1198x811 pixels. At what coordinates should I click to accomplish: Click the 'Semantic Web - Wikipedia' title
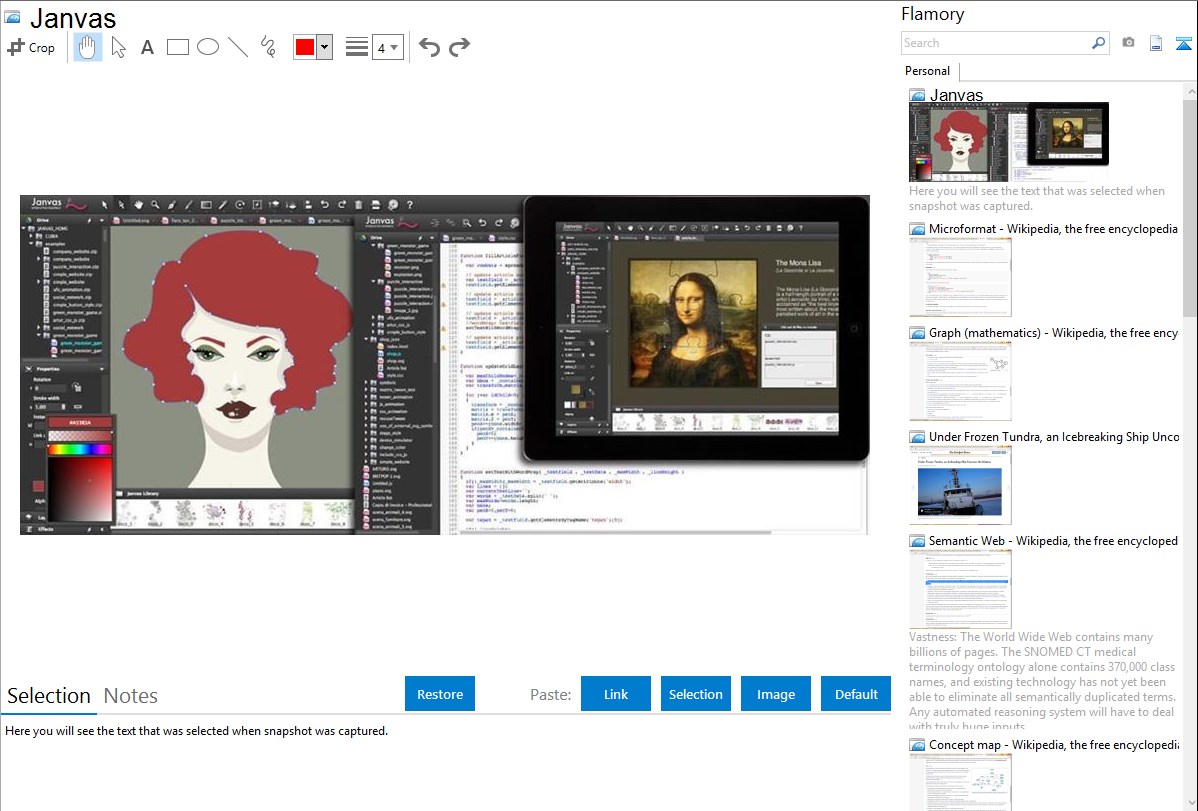[1054, 540]
